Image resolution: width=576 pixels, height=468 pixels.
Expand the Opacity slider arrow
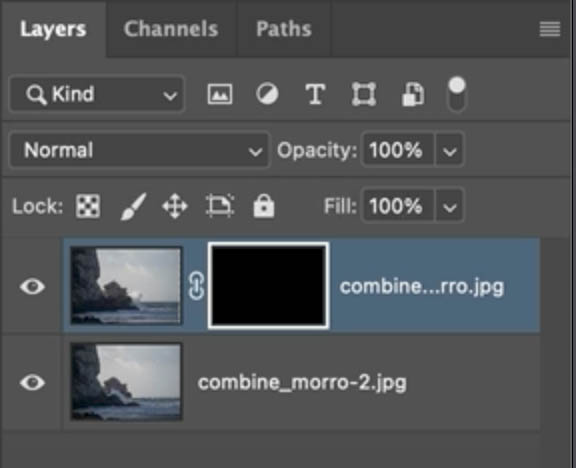[449, 150]
